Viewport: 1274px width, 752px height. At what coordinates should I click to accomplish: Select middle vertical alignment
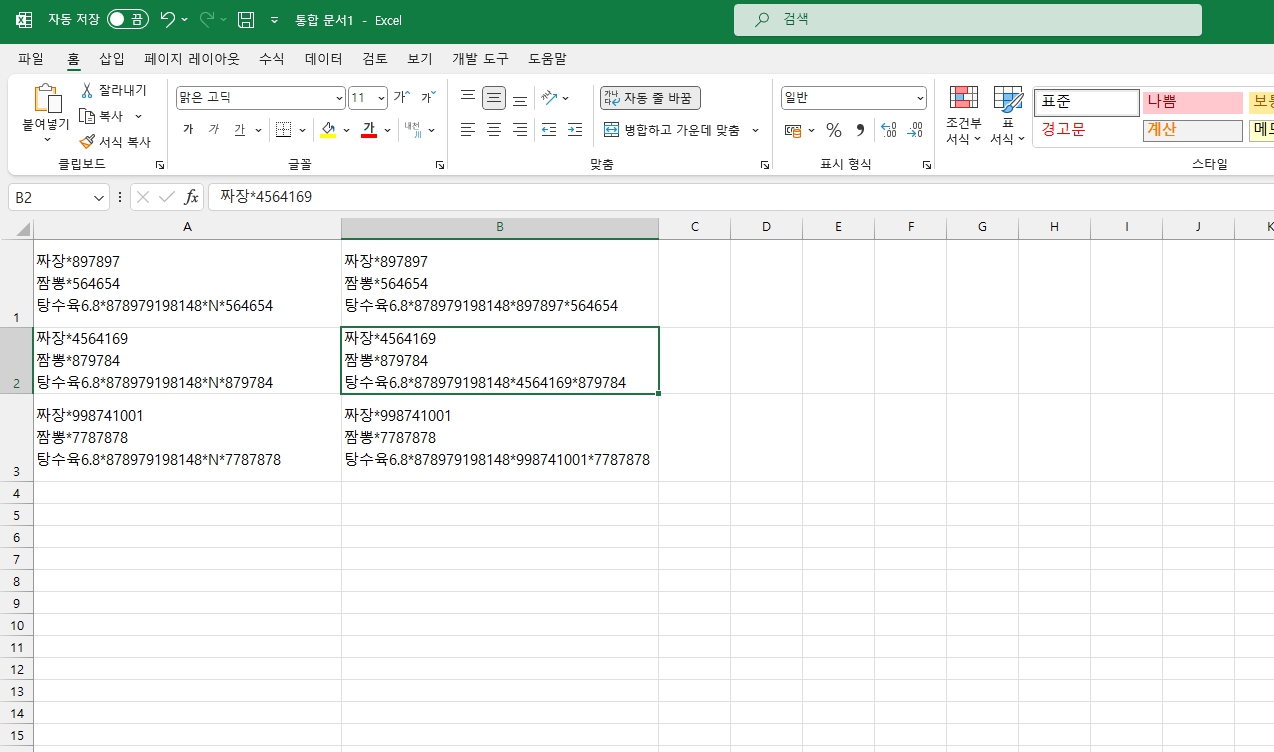coord(494,98)
